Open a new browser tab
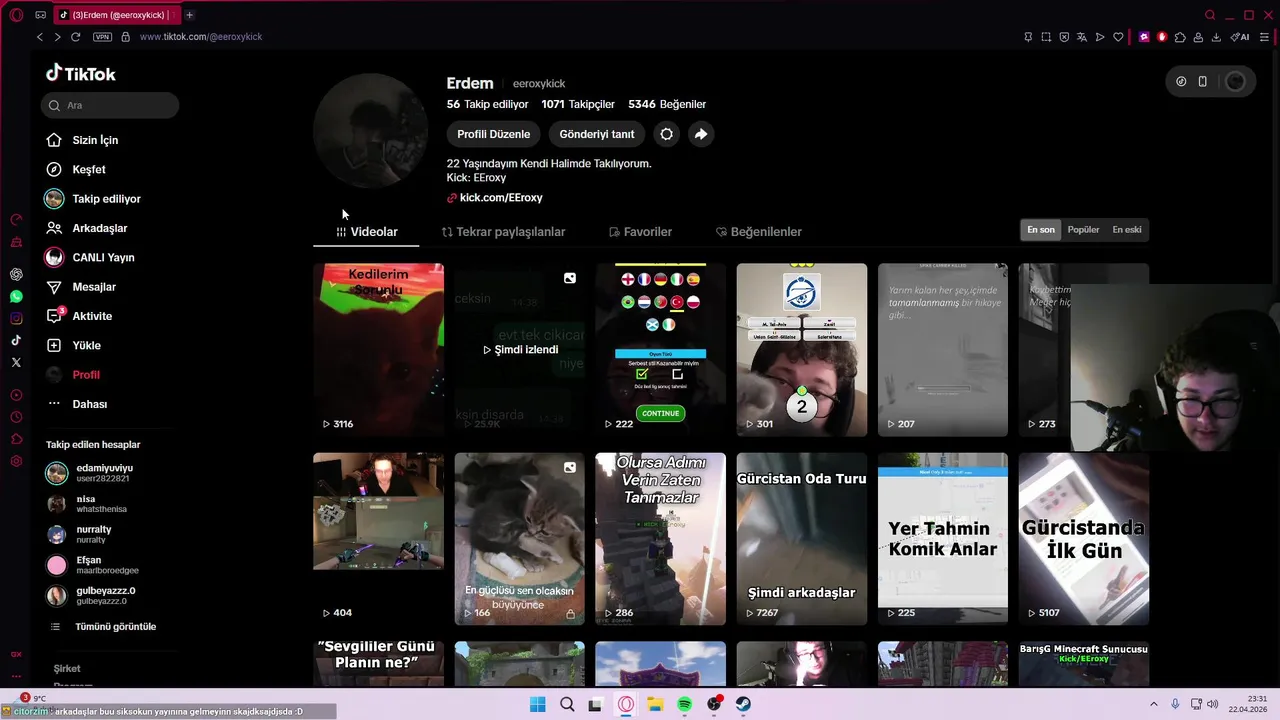This screenshot has width=1280, height=720. 189,15
